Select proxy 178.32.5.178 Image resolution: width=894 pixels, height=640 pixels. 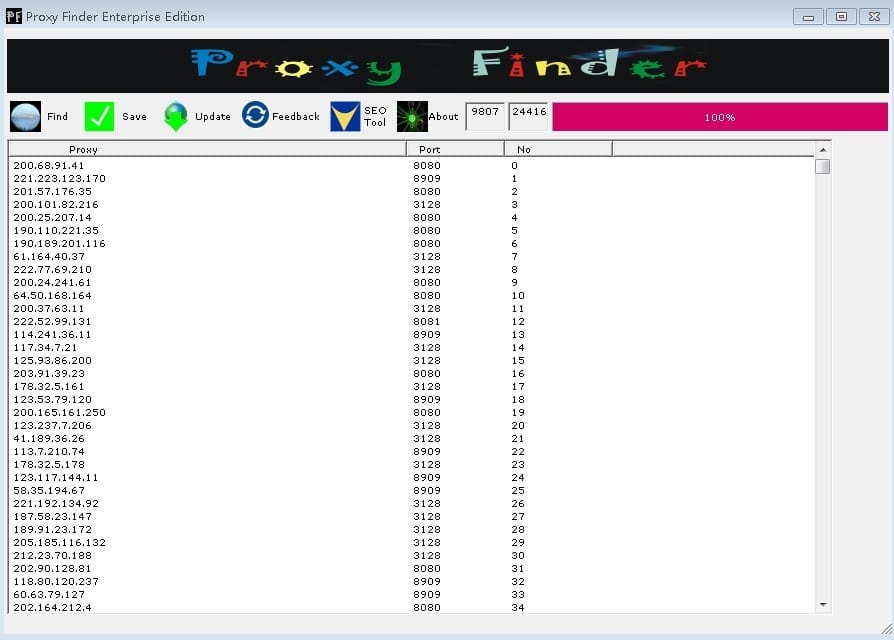click(x=49, y=464)
